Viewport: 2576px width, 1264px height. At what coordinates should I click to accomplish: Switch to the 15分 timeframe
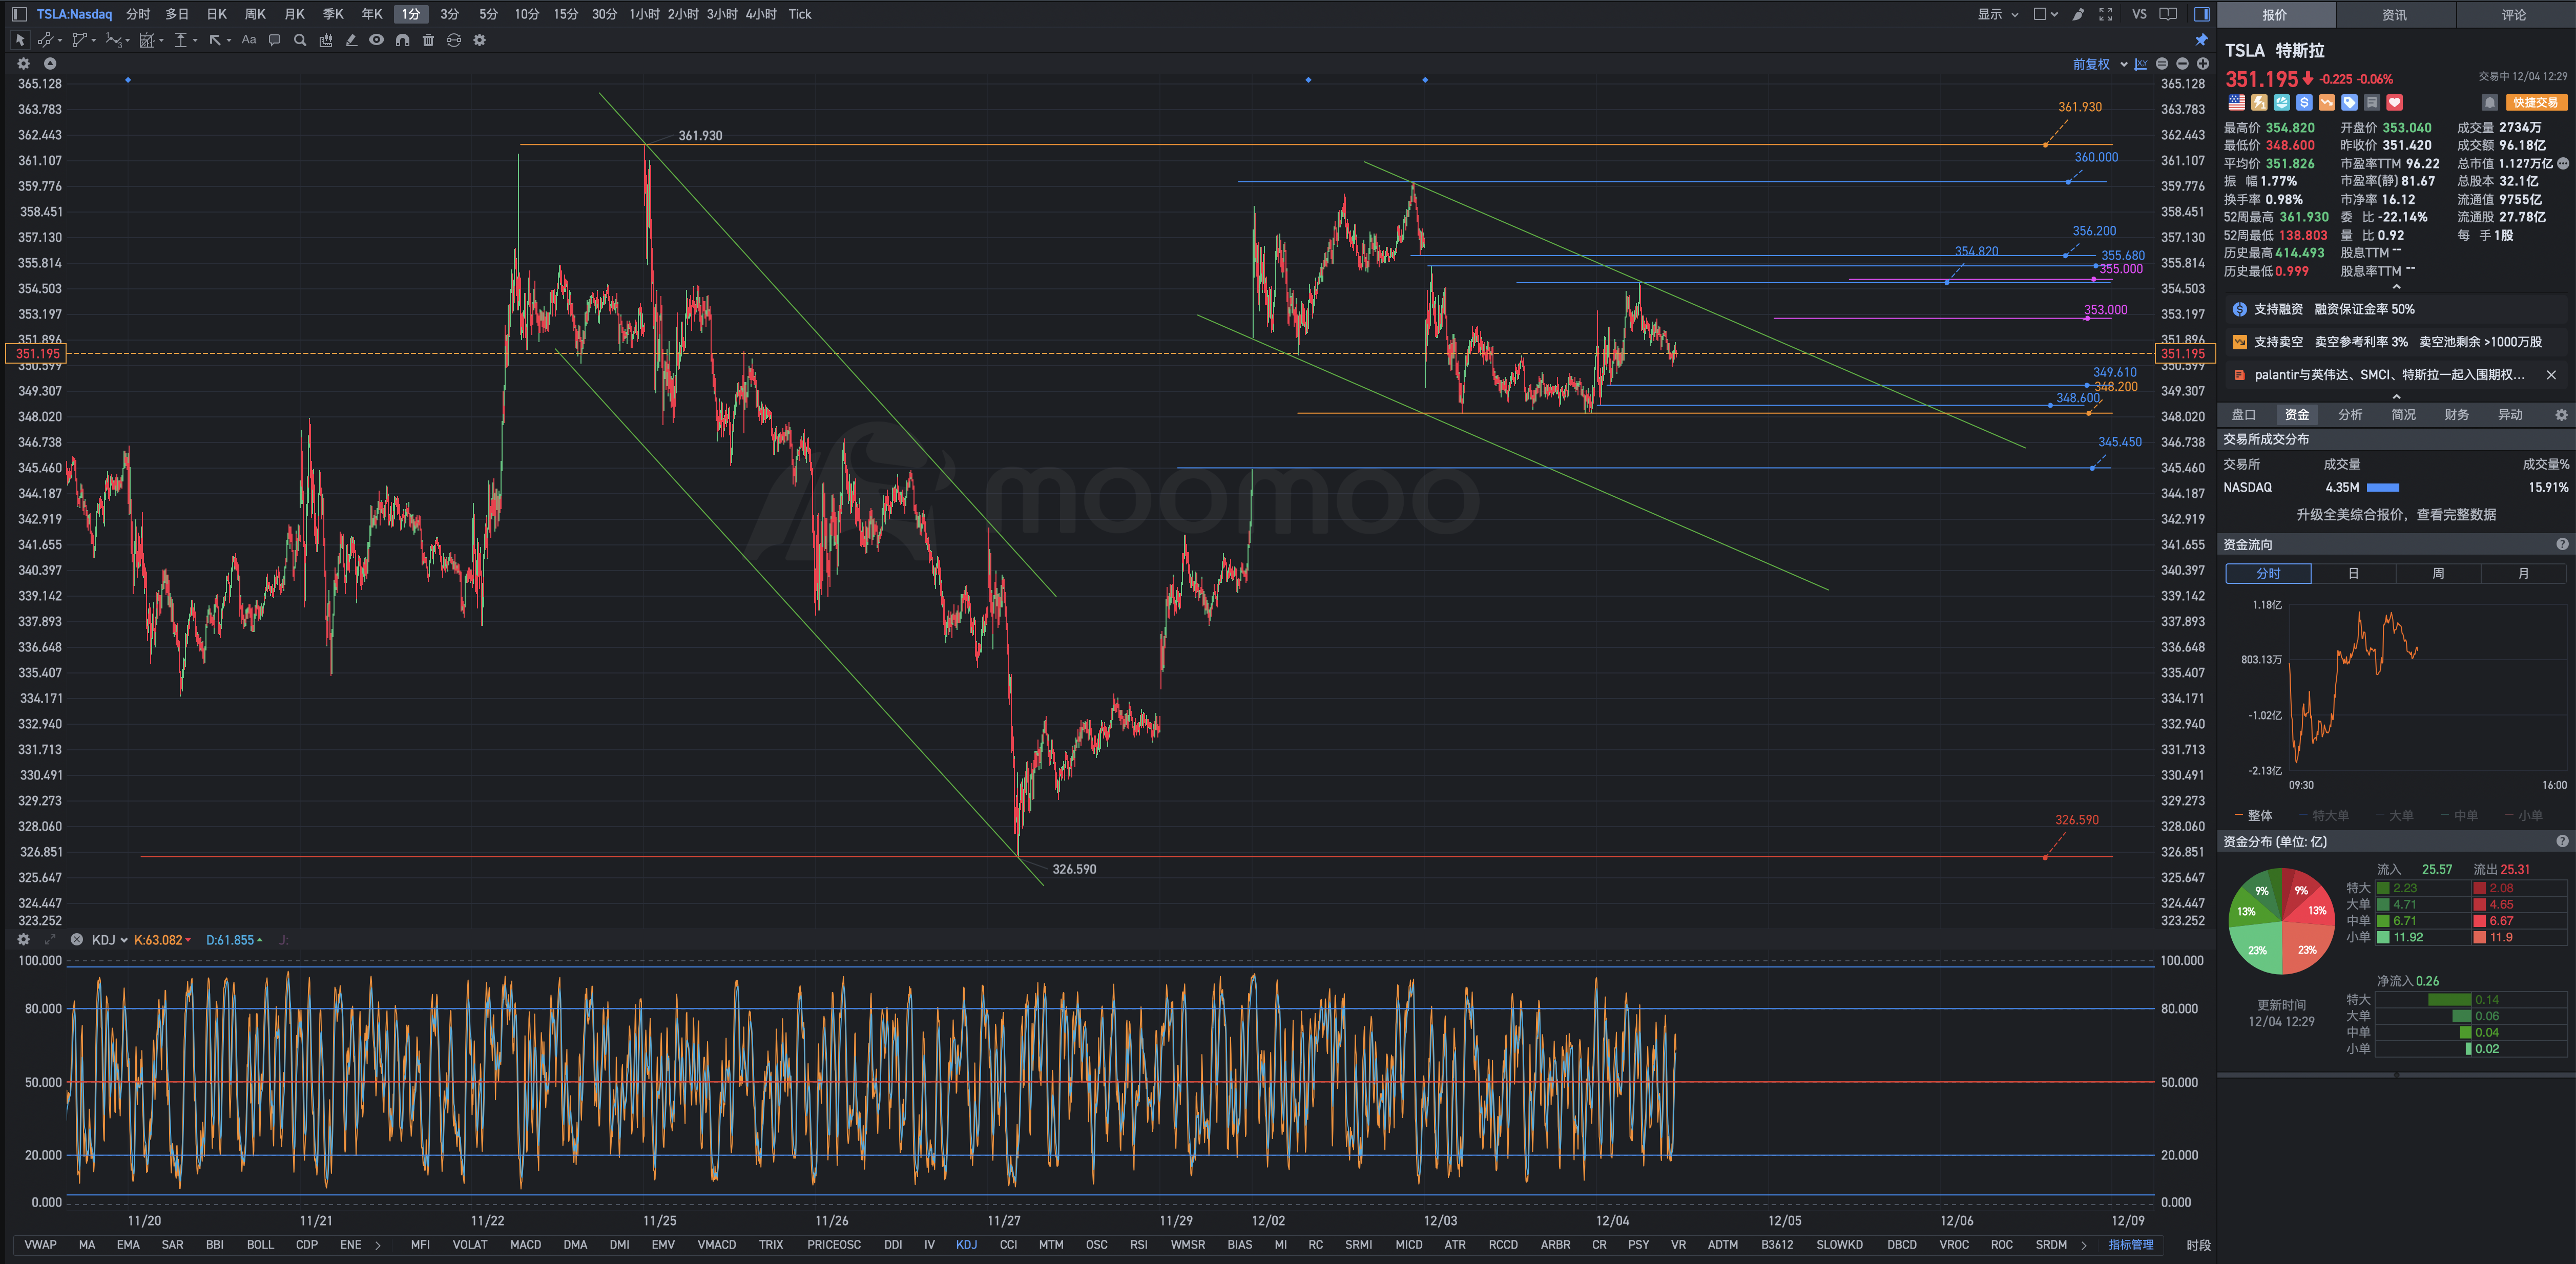click(x=566, y=14)
